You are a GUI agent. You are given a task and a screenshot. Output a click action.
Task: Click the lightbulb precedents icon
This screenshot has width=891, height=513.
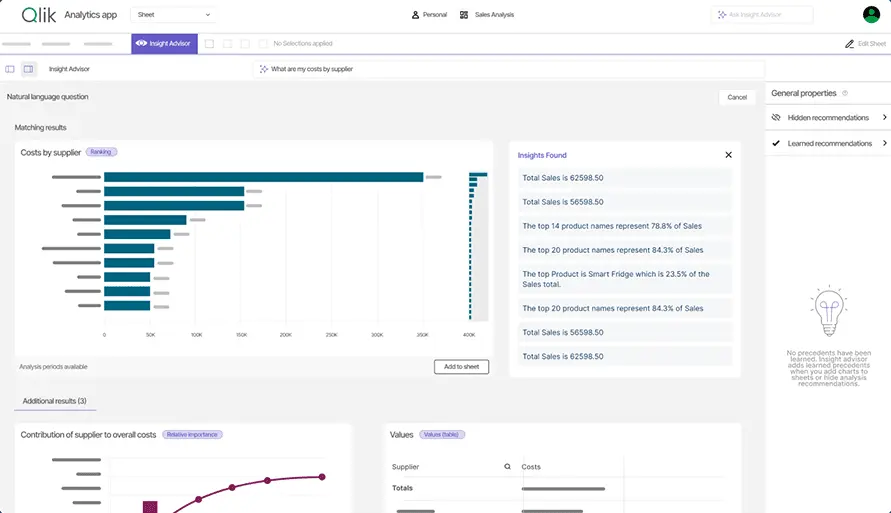point(828,314)
